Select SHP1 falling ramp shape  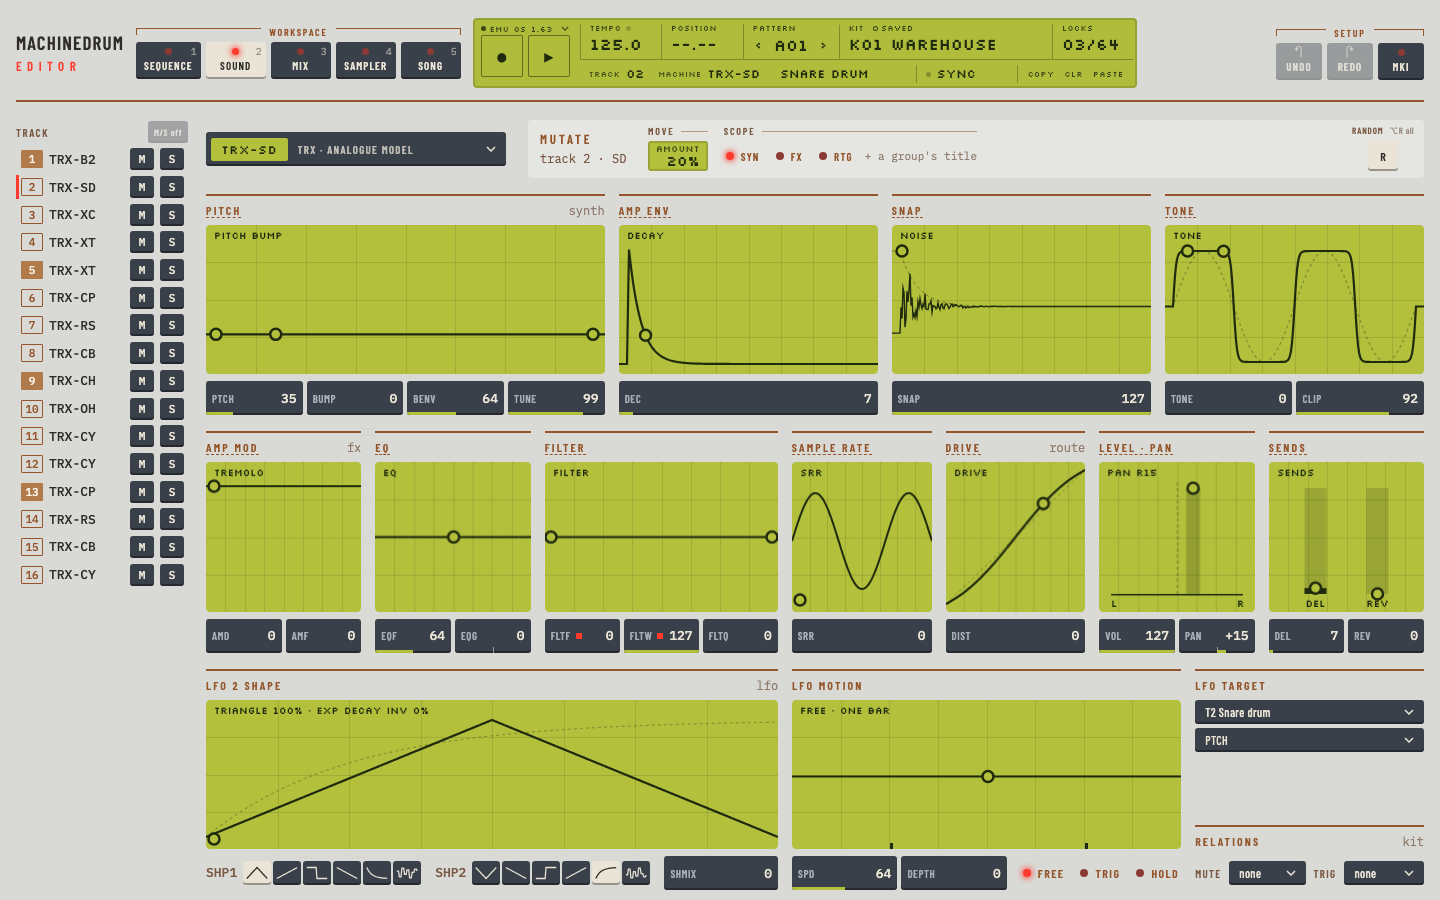coord(347,873)
